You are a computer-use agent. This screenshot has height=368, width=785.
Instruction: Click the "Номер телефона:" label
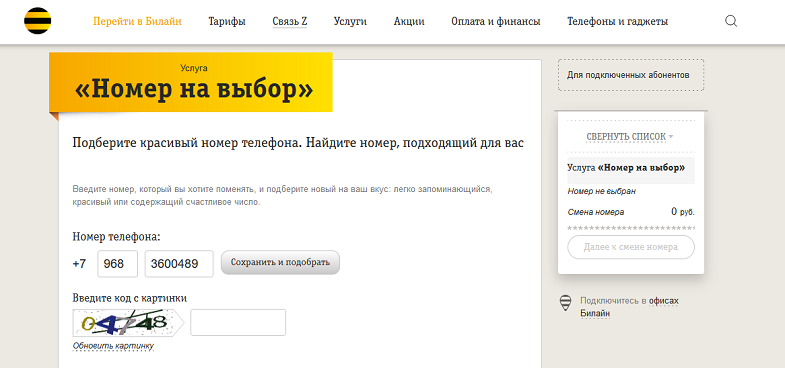tap(116, 237)
